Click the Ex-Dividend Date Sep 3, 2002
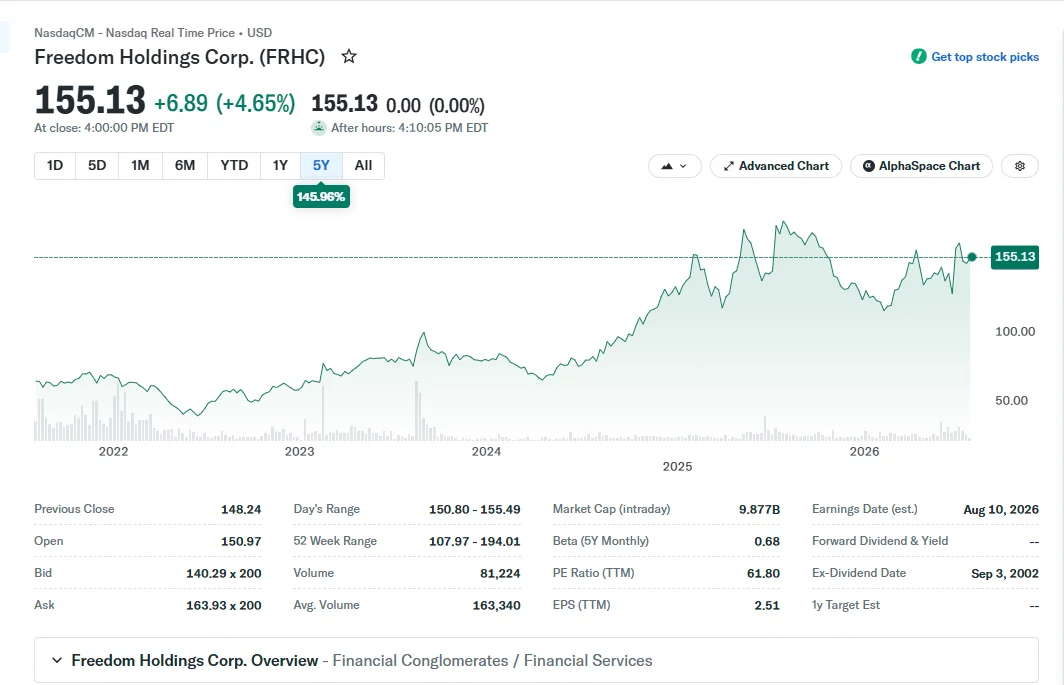The width and height of the screenshot is (1064, 685). 1005,573
